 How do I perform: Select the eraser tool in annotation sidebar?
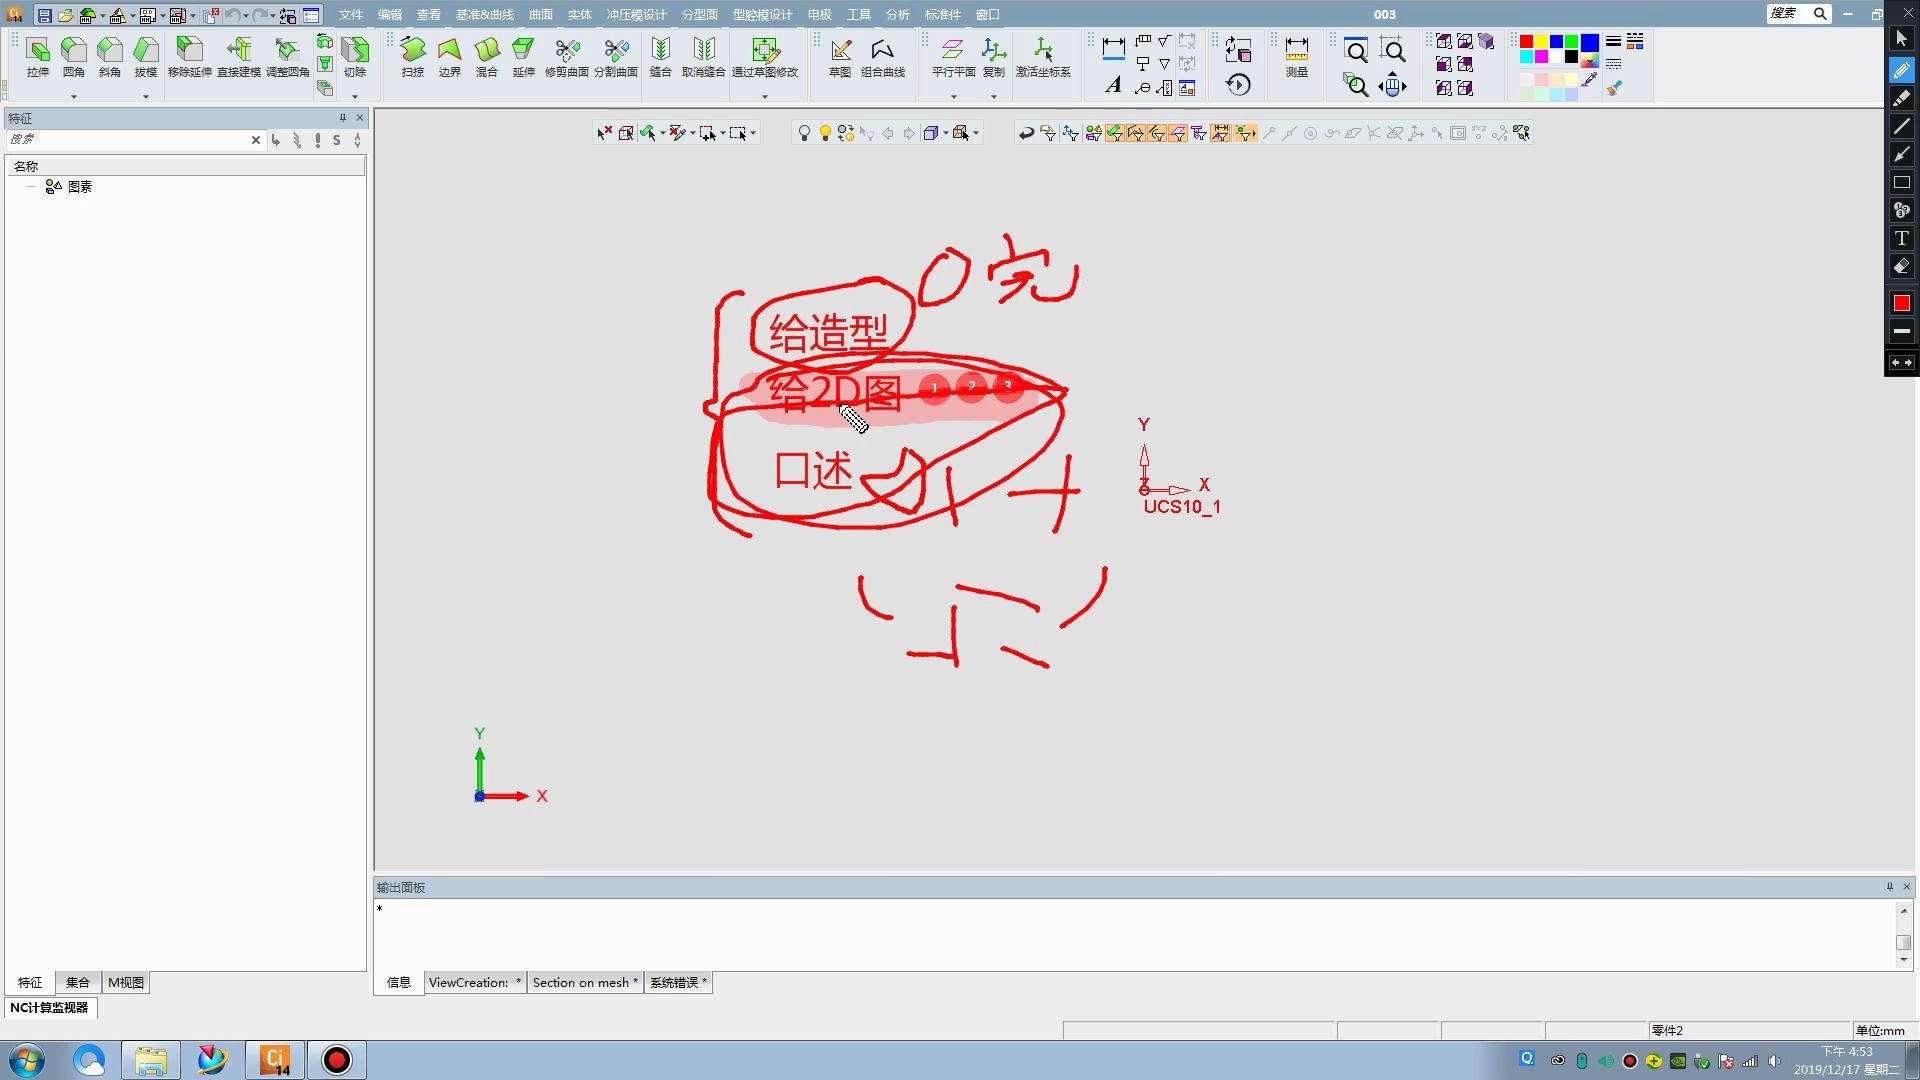click(1901, 267)
